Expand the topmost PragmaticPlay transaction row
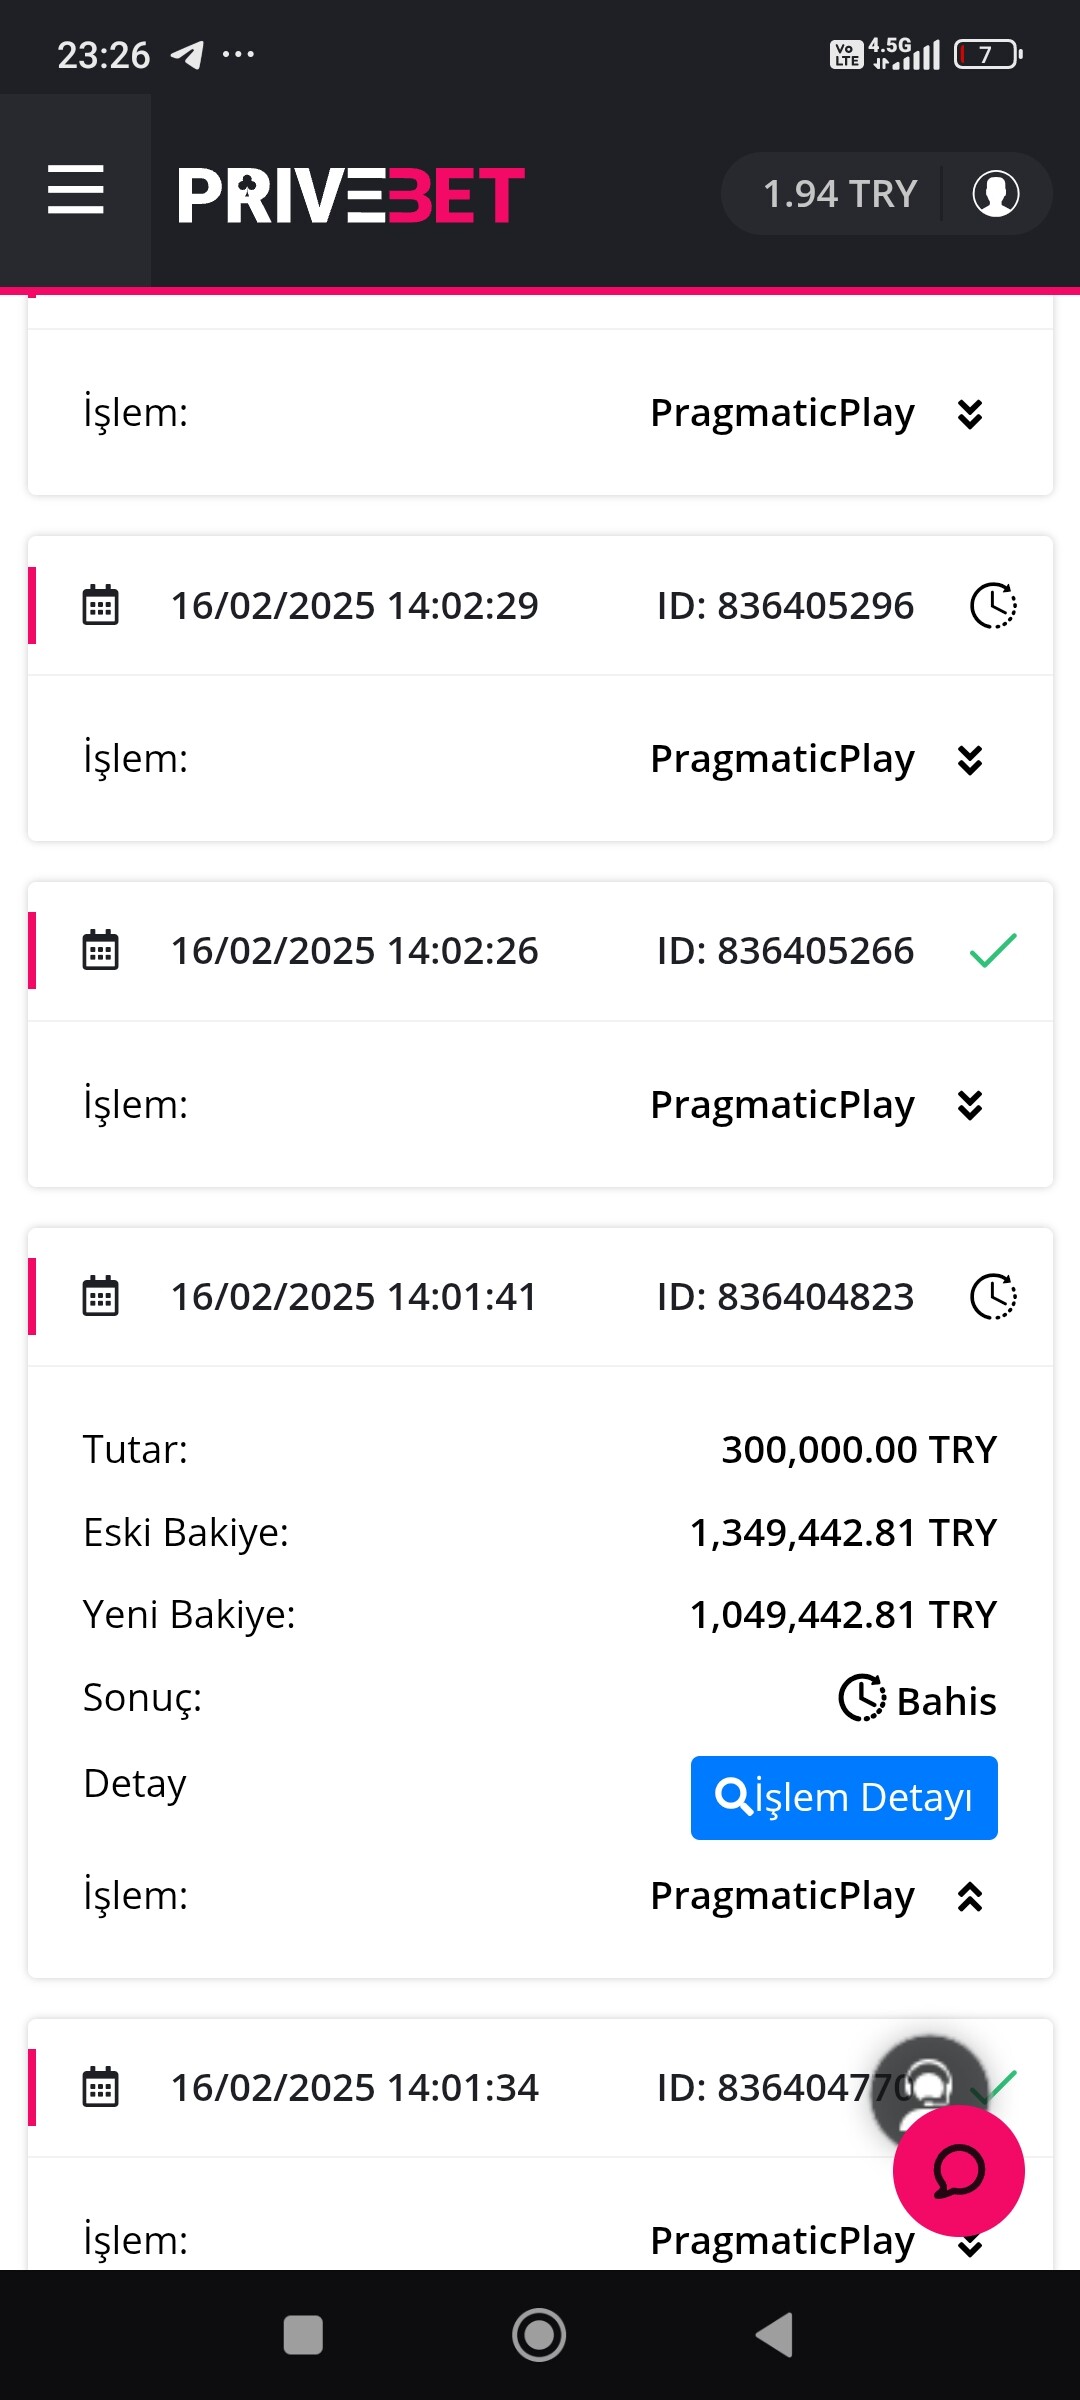The image size is (1080, 2400). [x=969, y=413]
